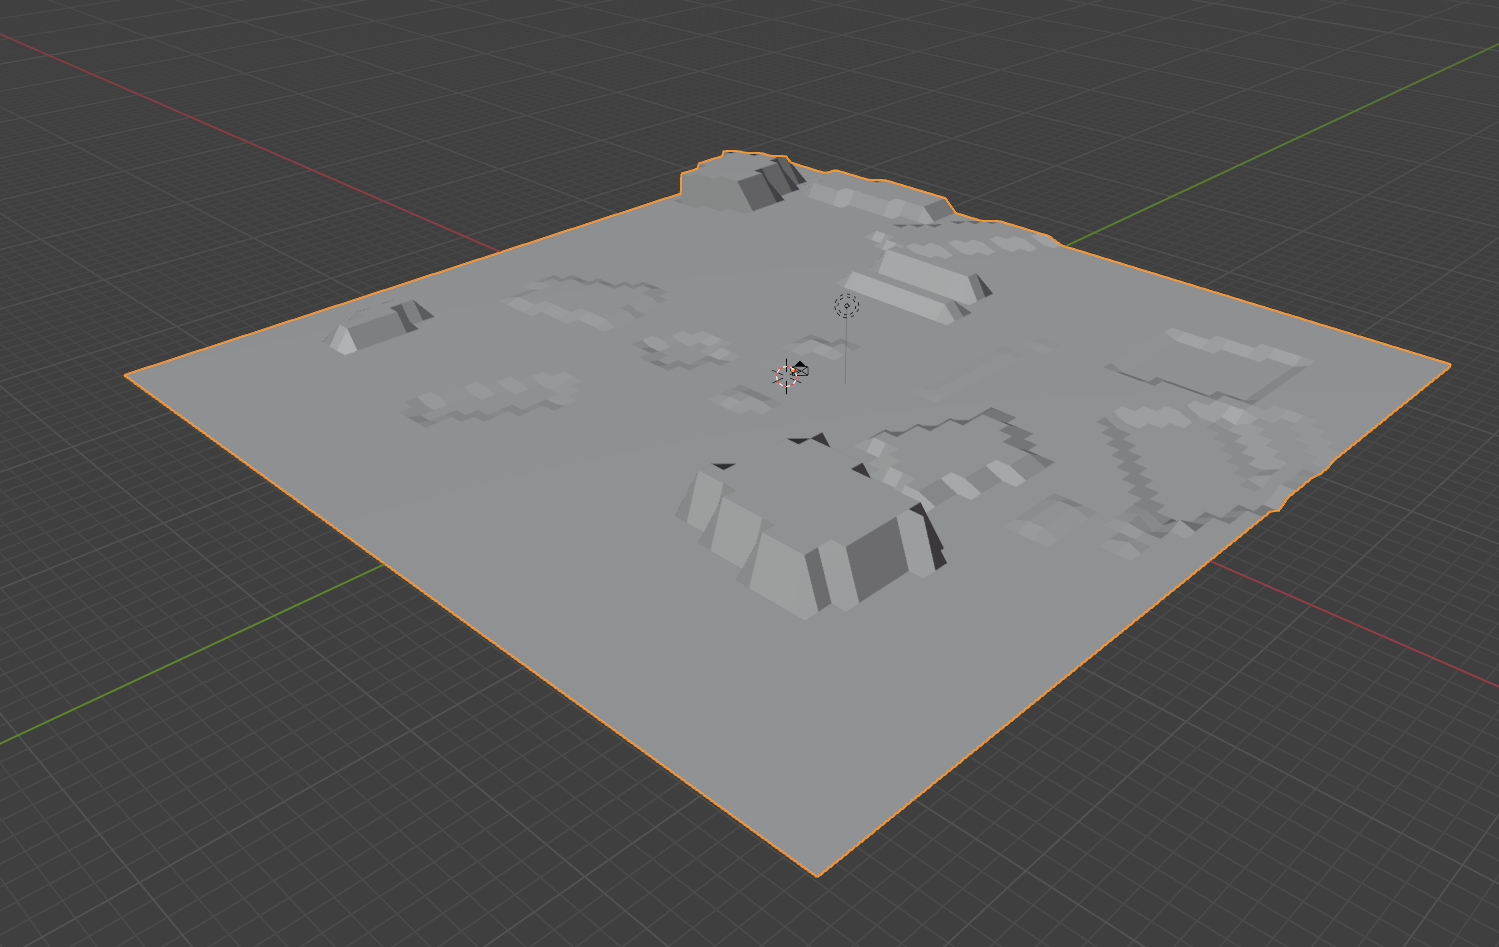Select the point light above the terrain
The image size is (1499, 947).
coord(847,305)
